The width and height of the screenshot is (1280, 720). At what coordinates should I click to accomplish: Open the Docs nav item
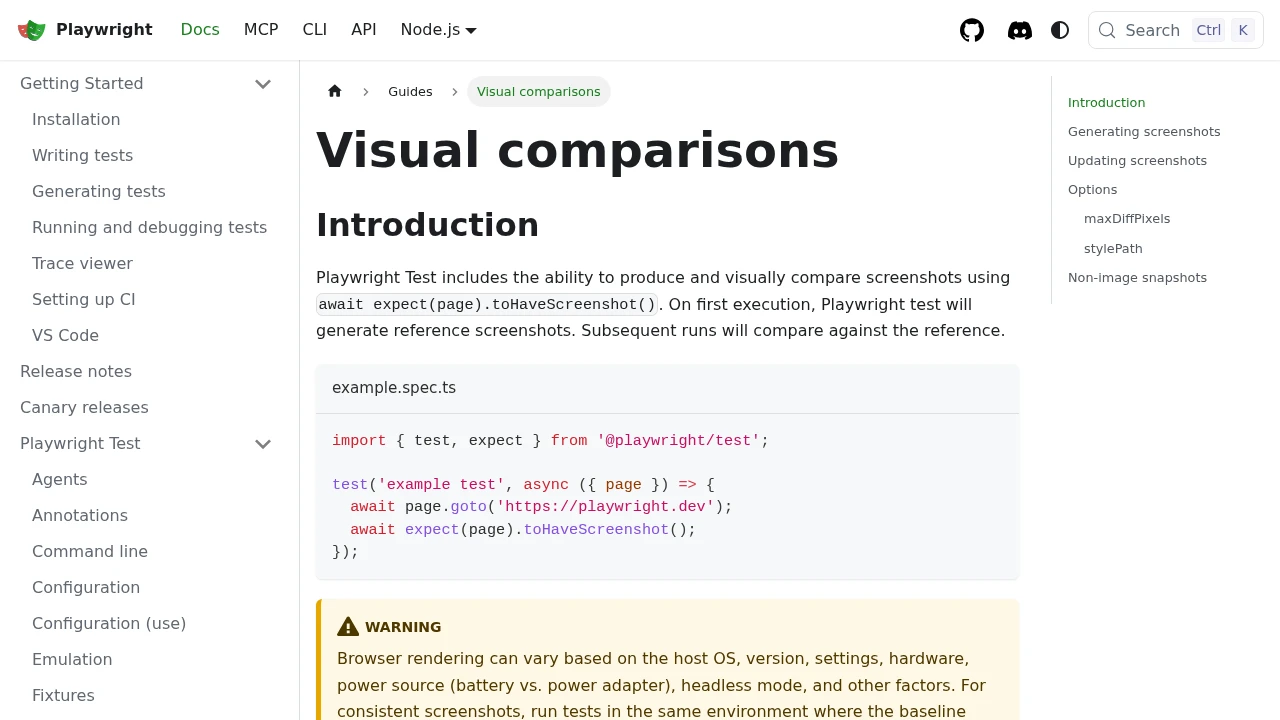pyautogui.click(x=200, y=30)
